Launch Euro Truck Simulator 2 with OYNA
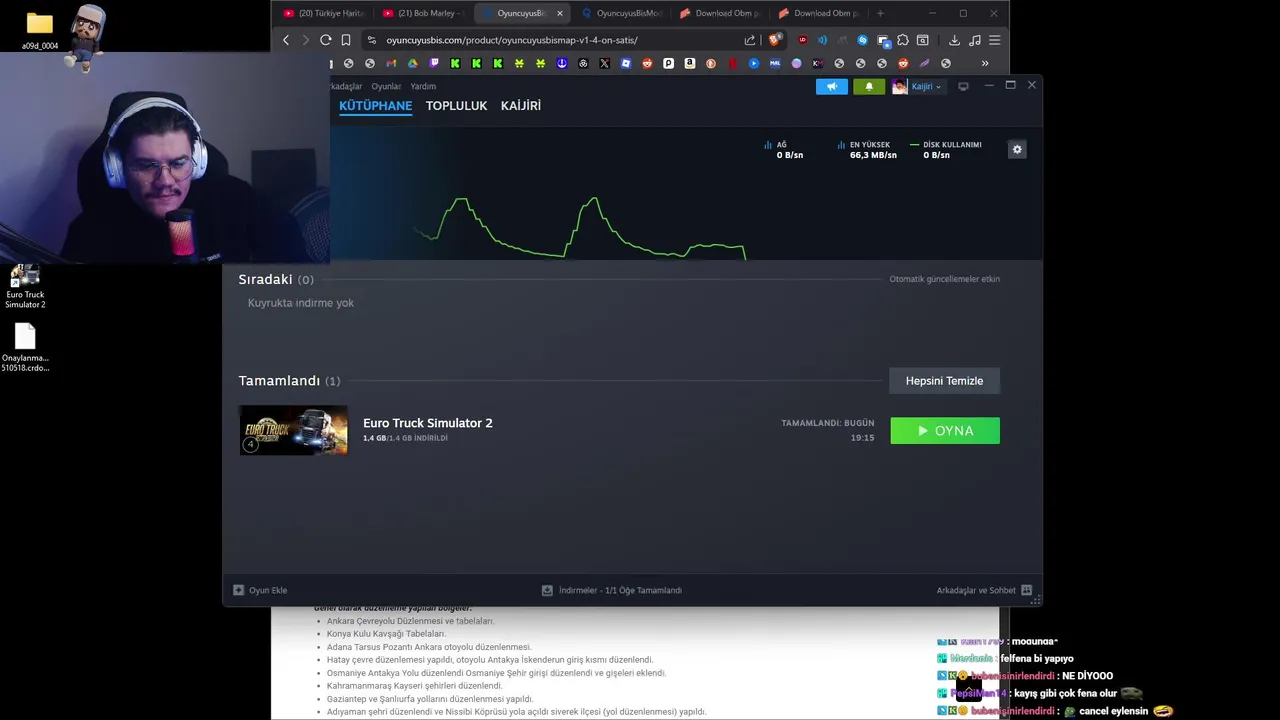 pyautogui.click(x=945, y=430)
